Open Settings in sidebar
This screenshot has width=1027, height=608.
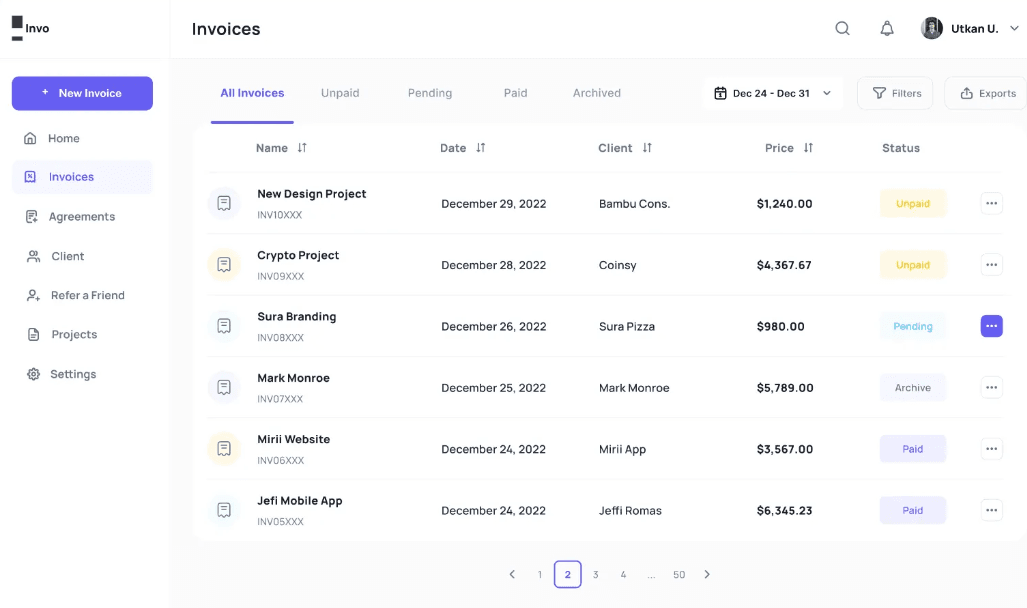click(x=62, y=374)
